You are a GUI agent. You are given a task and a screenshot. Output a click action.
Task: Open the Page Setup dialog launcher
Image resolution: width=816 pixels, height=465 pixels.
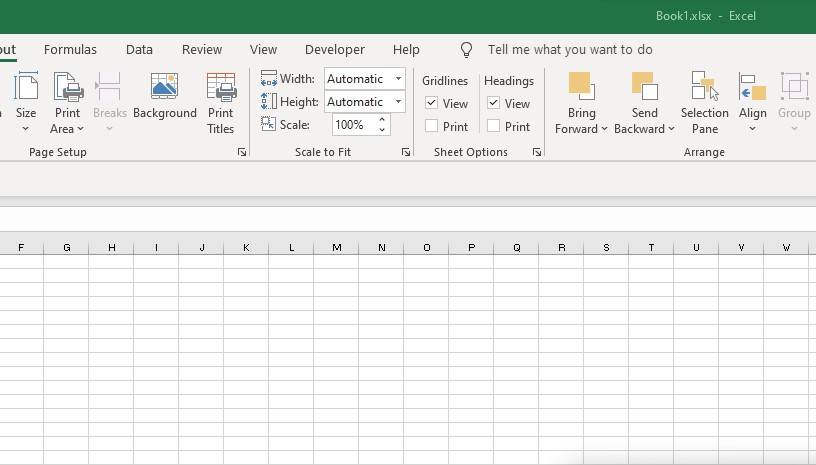pos(242,152)
